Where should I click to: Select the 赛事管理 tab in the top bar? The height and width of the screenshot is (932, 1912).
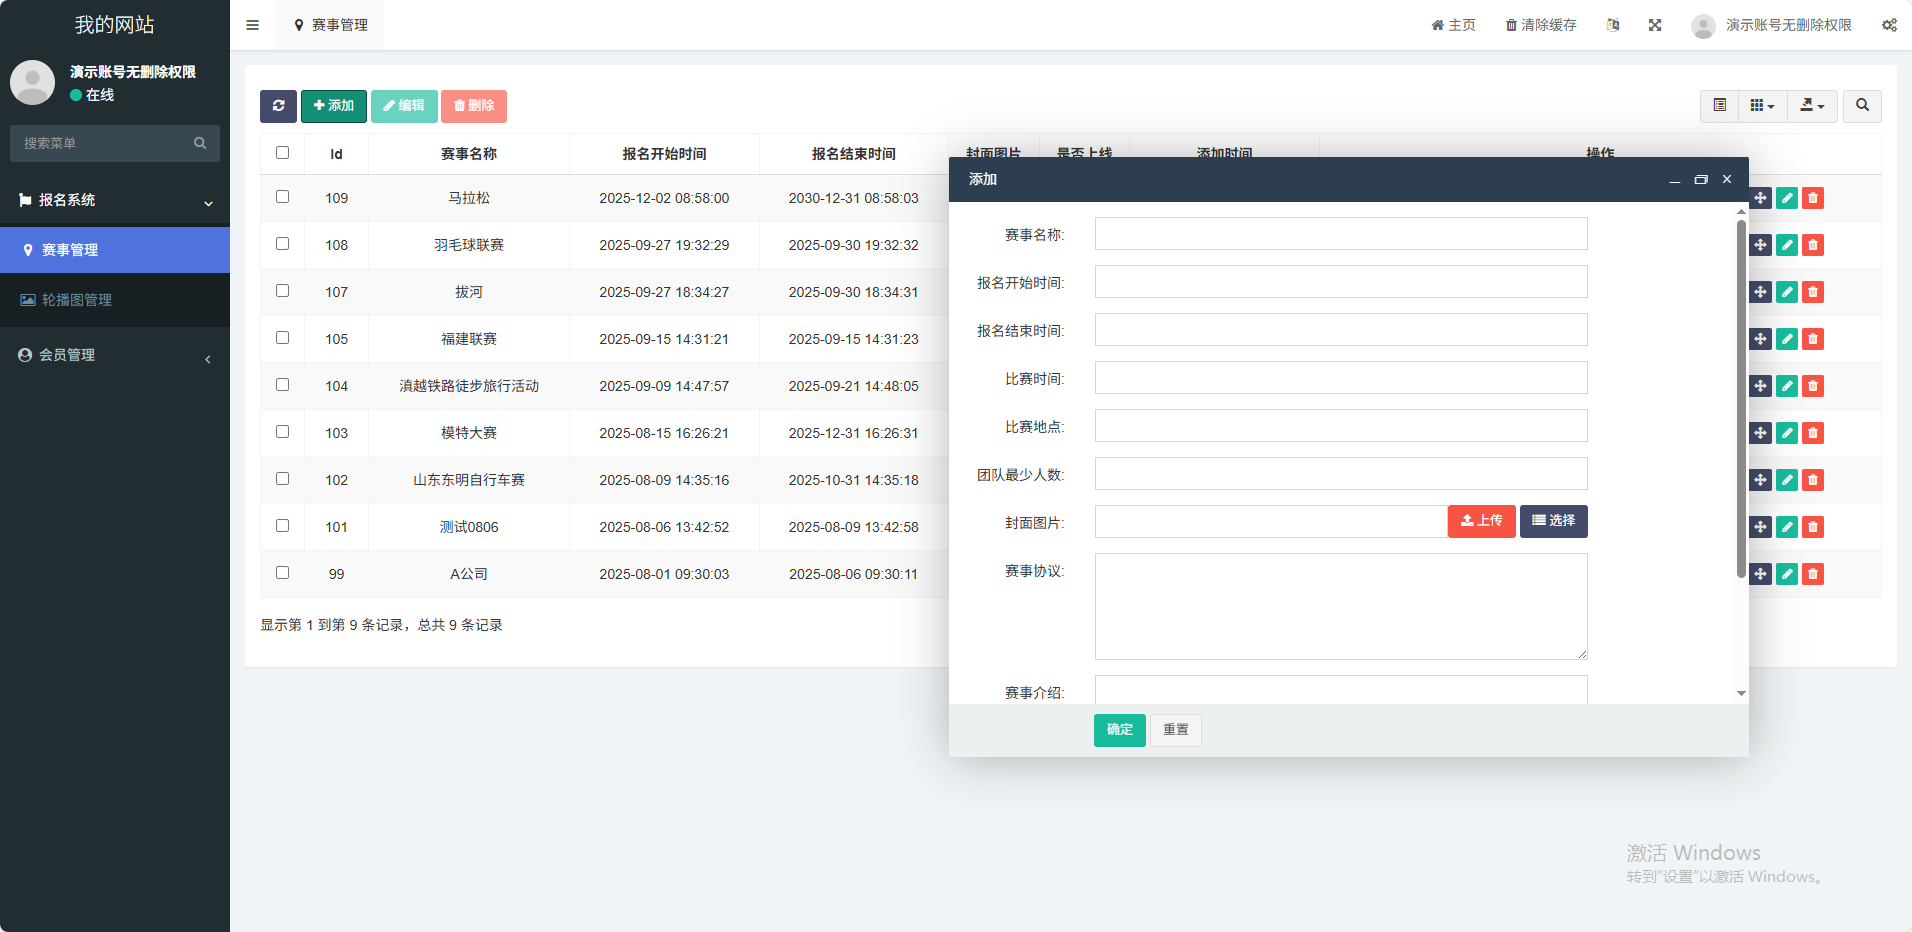(331, 25)
